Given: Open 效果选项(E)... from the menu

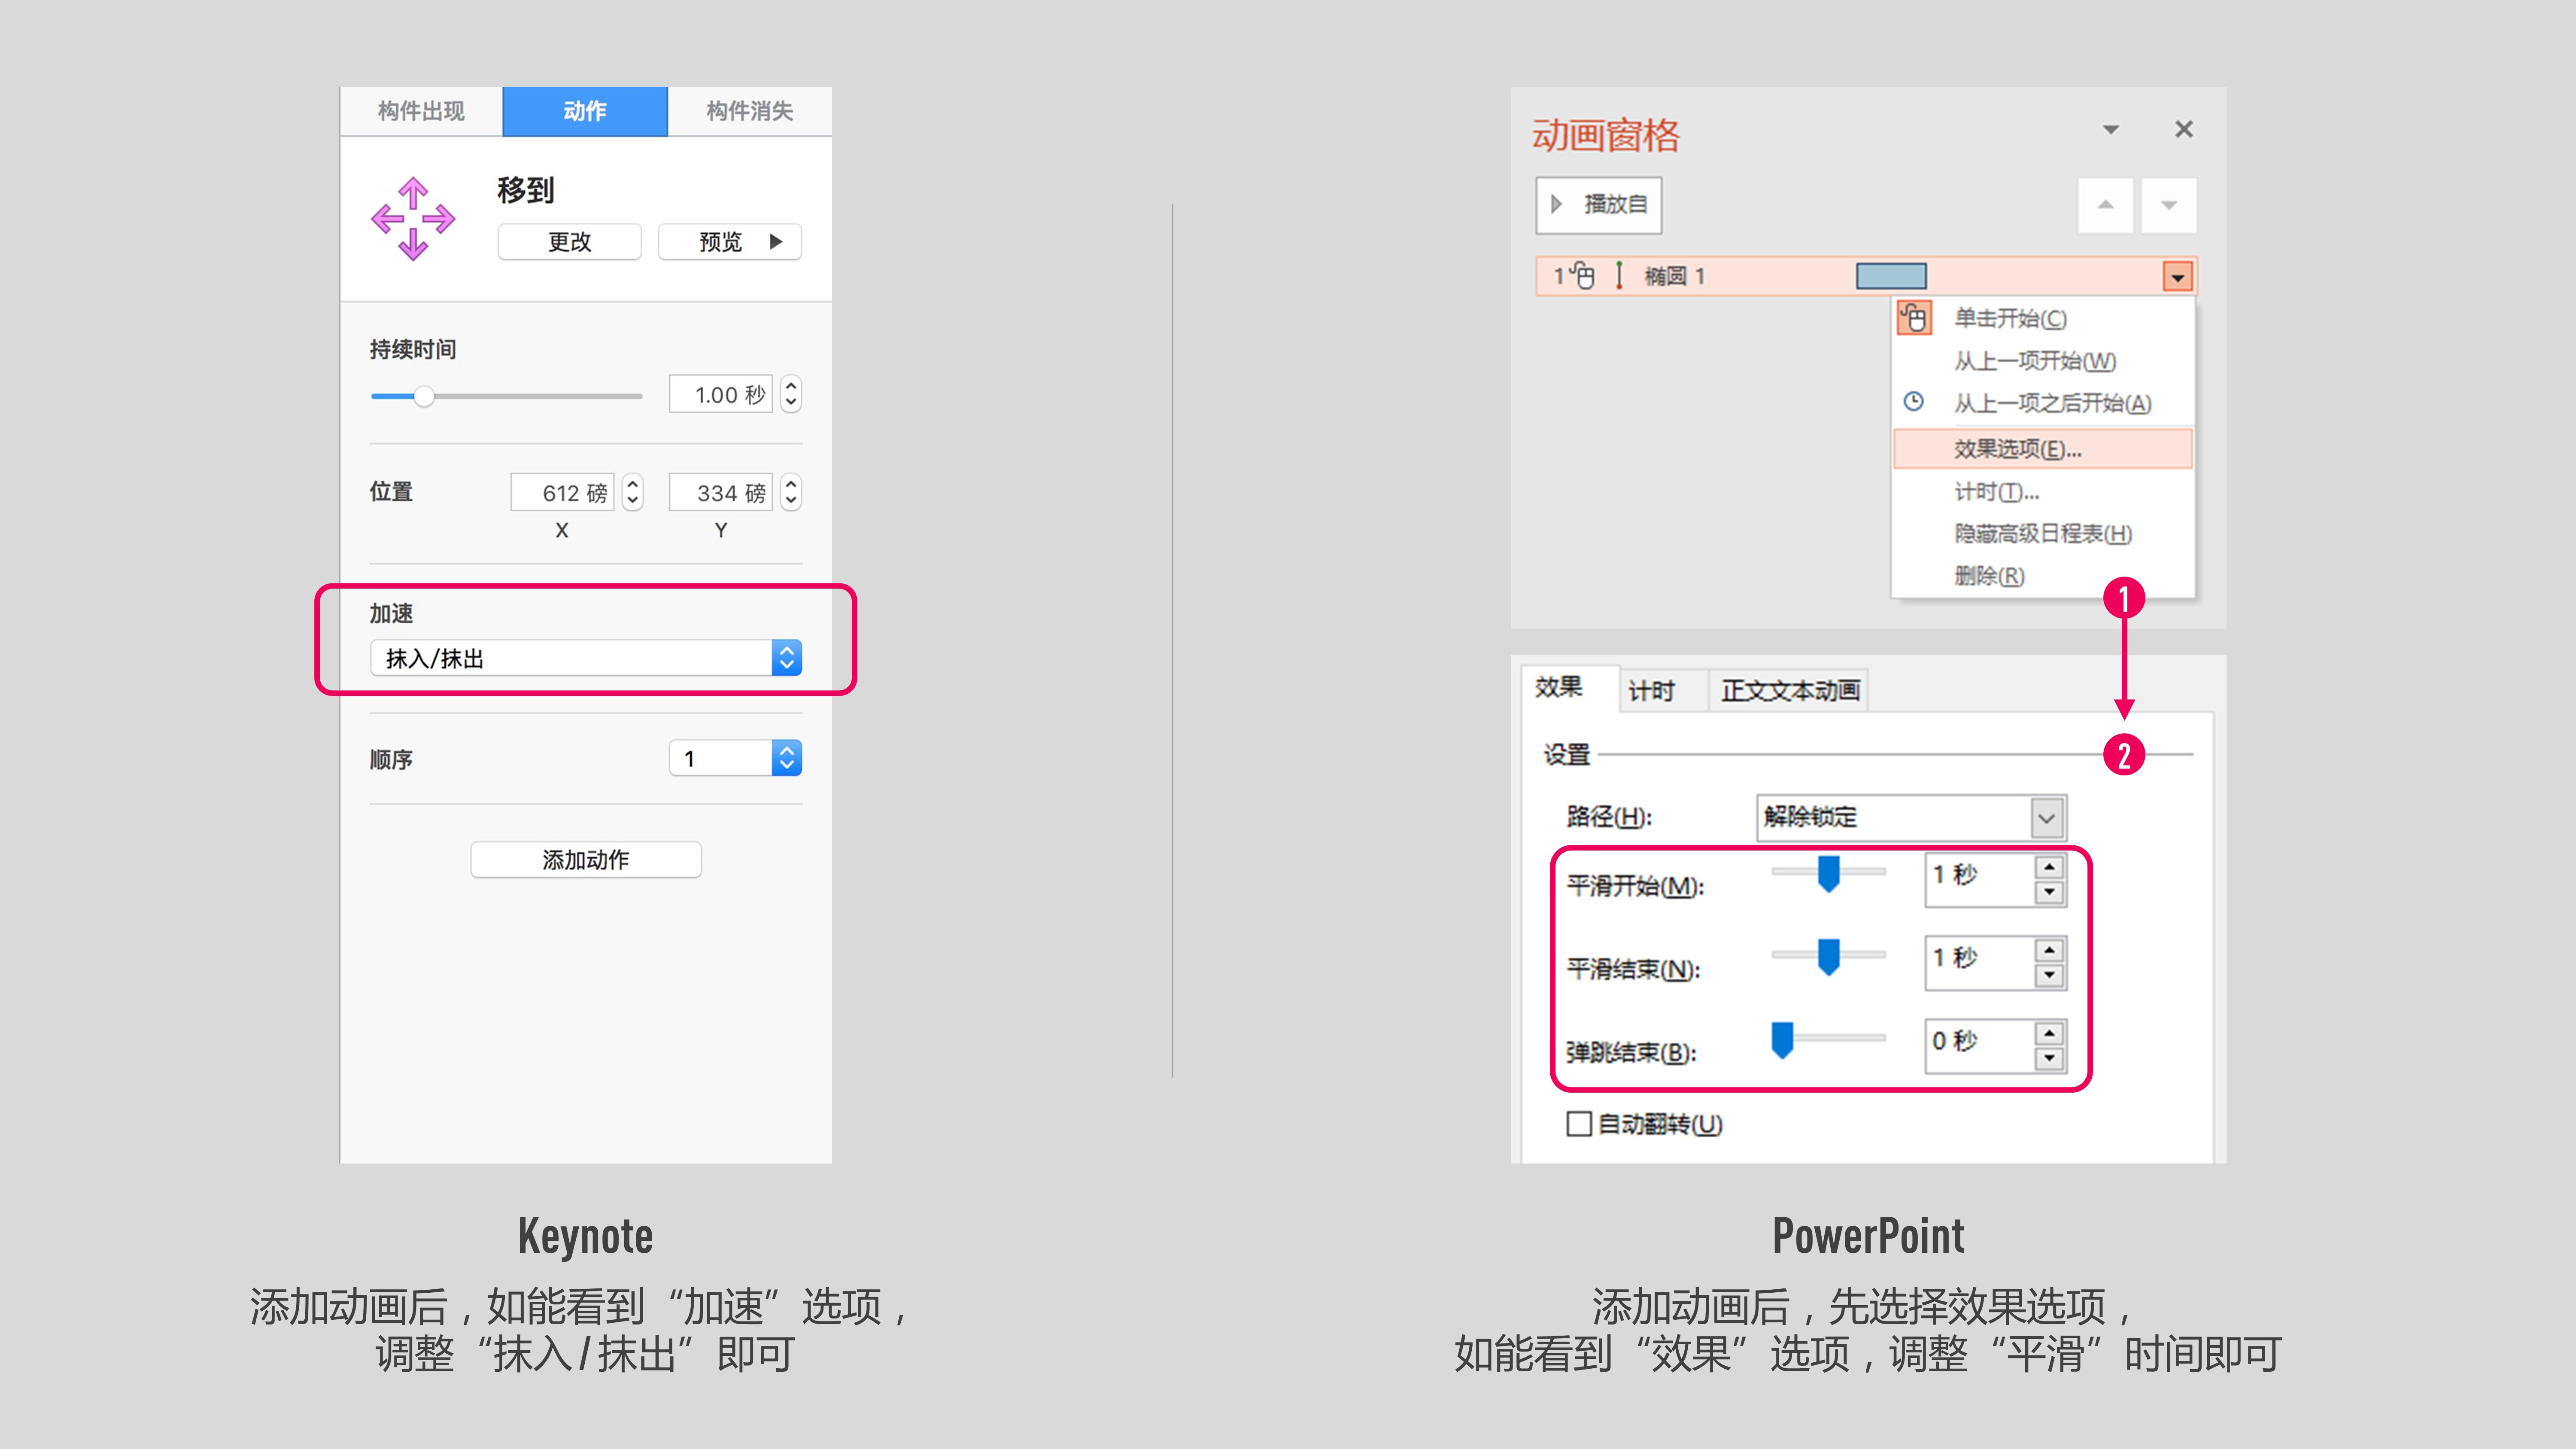Looking at the screenshot, I should click(x=2043, y=449).
